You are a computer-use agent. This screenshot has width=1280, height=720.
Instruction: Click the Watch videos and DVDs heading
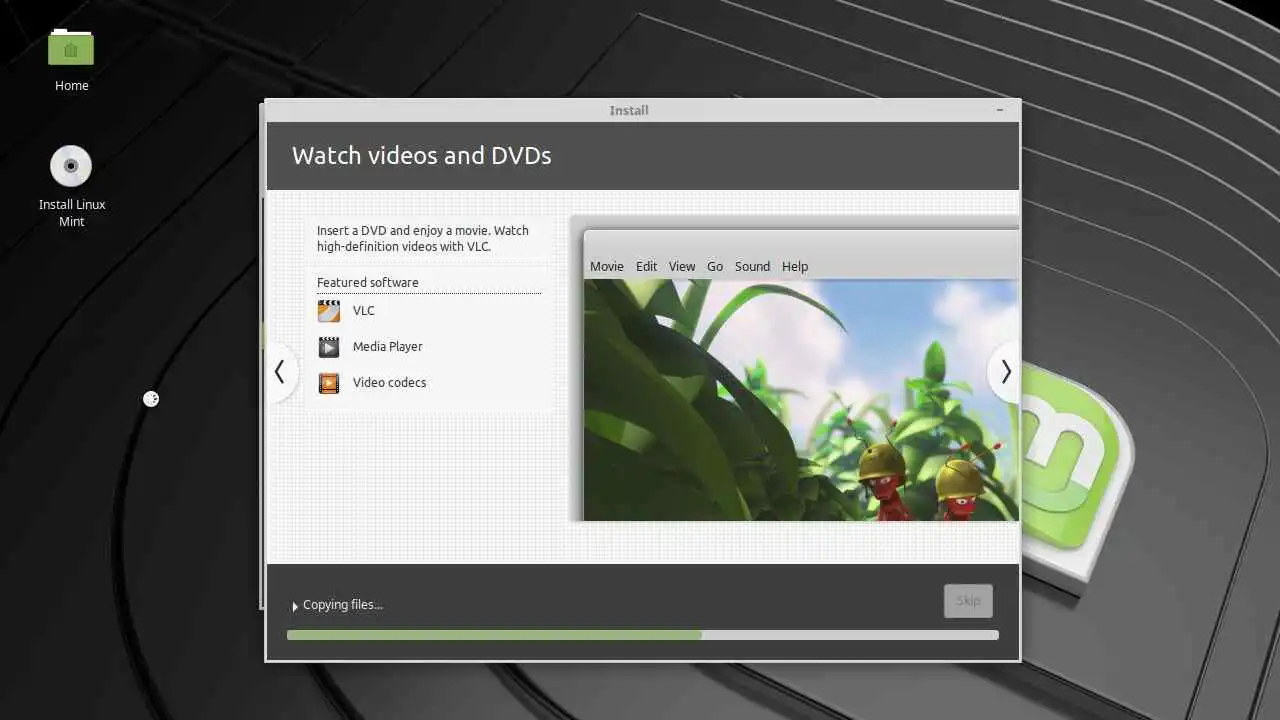click(x=421, y=156)
